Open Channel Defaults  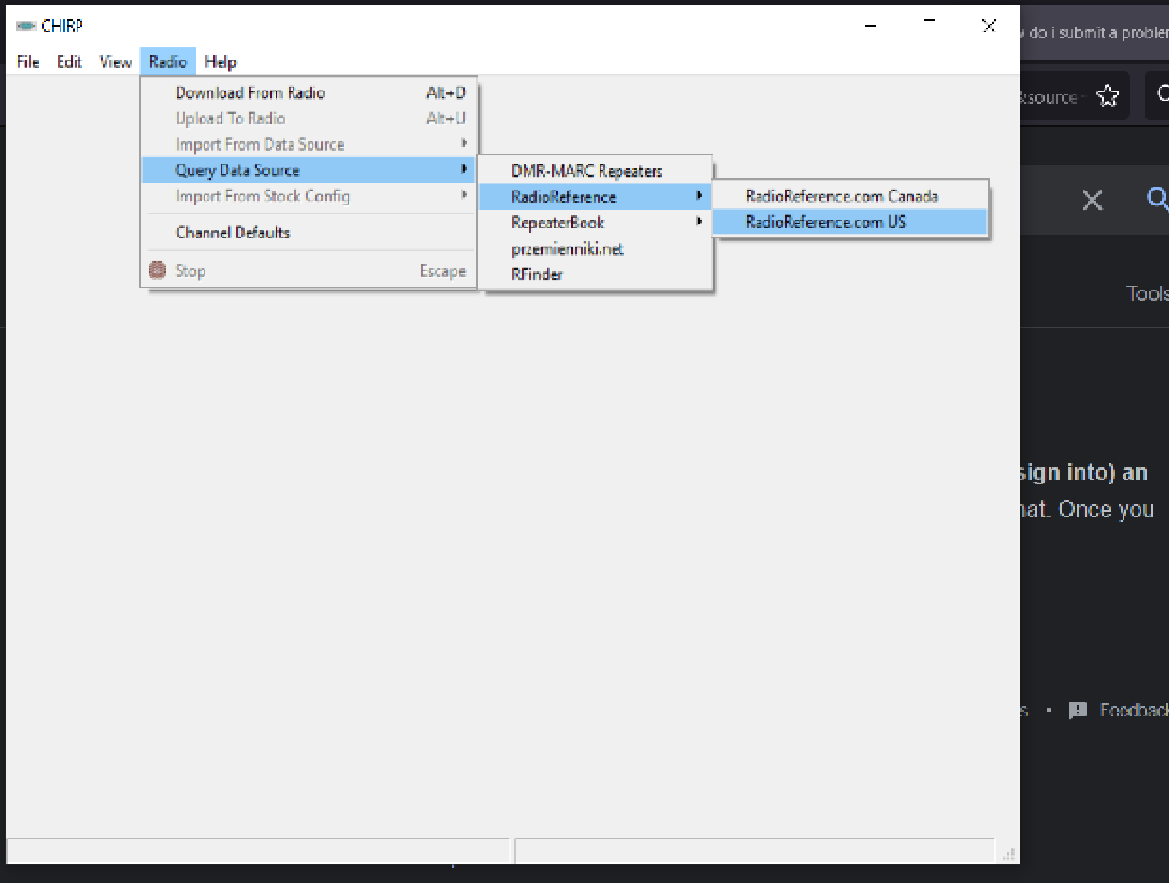pos(309,232)
